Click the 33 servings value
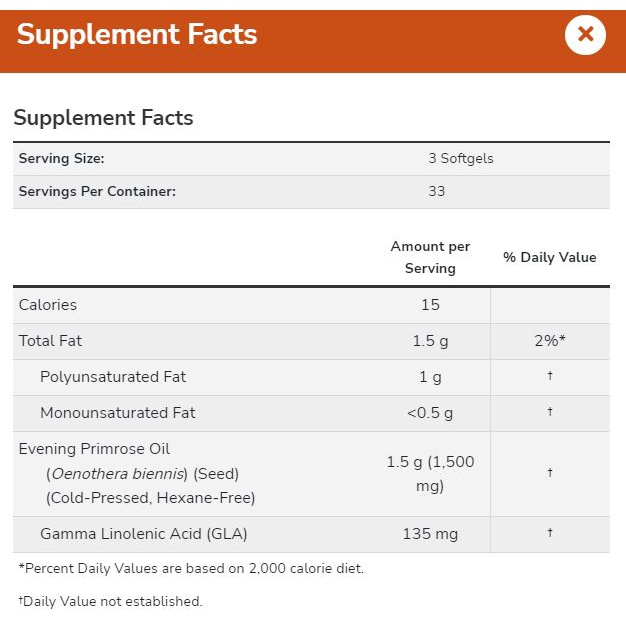 point(436,191)
